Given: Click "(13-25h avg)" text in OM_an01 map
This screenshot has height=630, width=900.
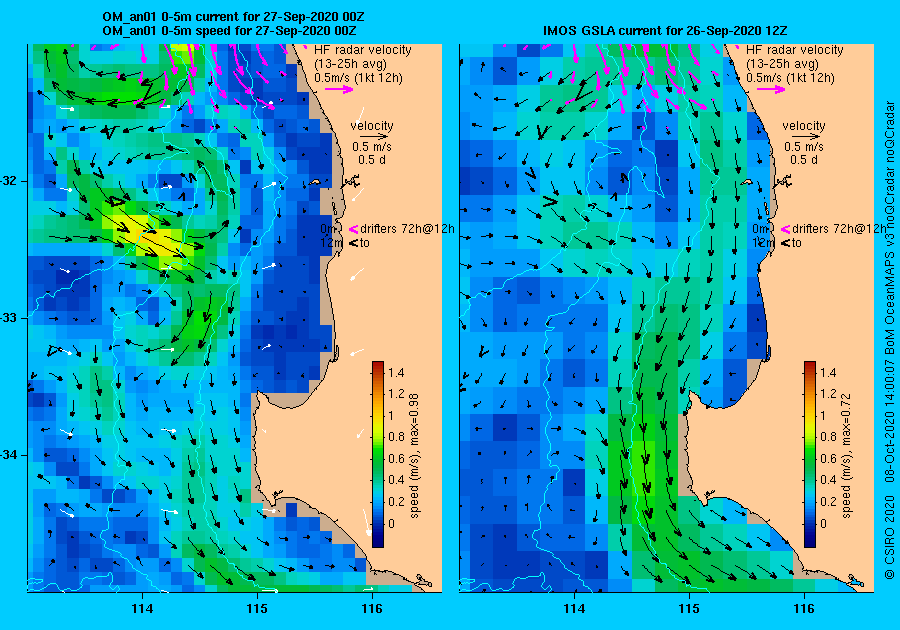Looking at the screenshot, I should [351, 64].
